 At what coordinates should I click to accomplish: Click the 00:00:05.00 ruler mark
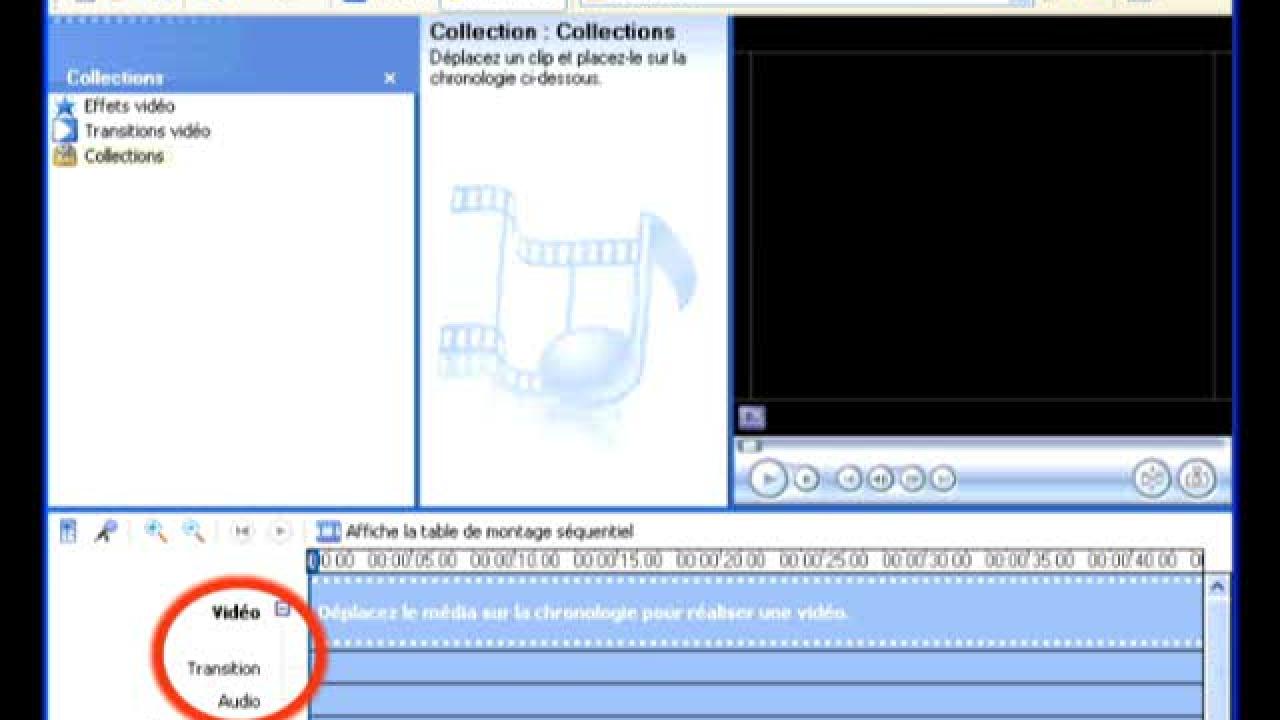click(x=412, y=561)
